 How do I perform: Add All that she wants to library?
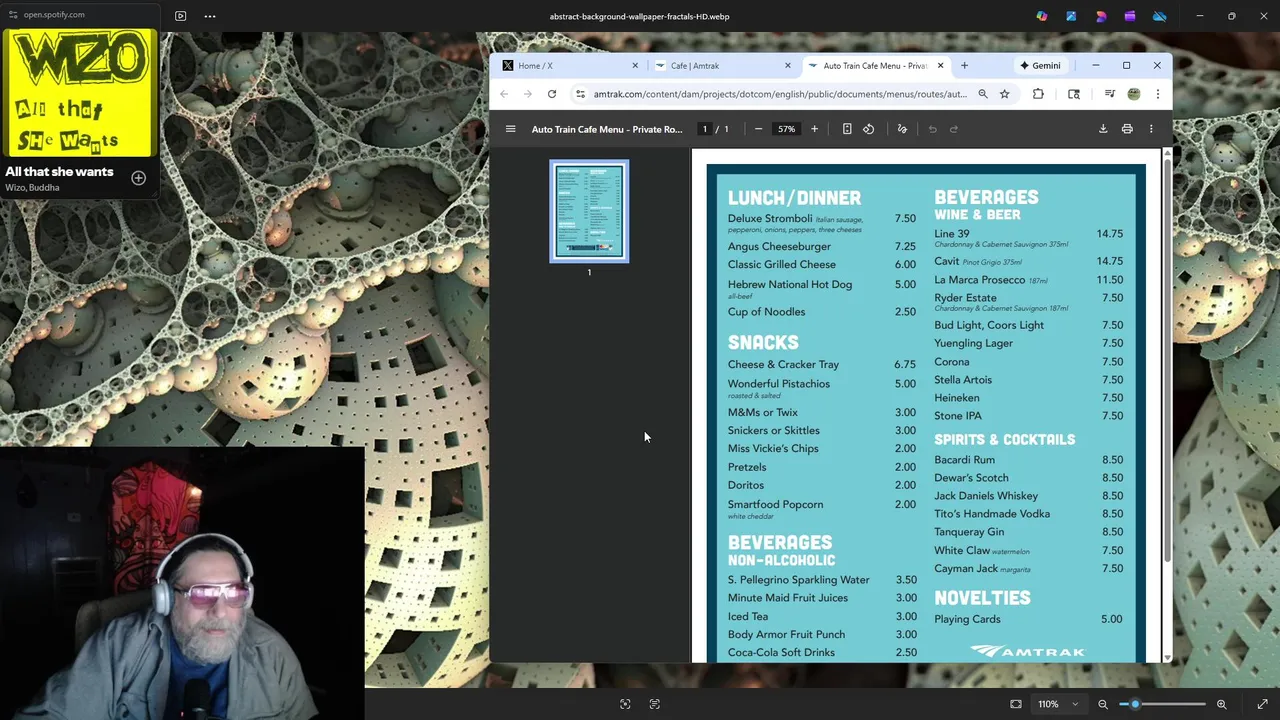(x=139, y=178)
